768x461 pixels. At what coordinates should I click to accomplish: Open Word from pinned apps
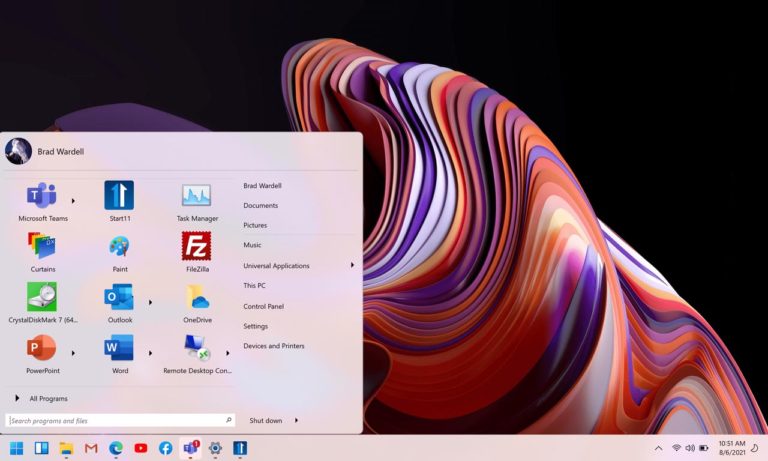tap(119, 347)
